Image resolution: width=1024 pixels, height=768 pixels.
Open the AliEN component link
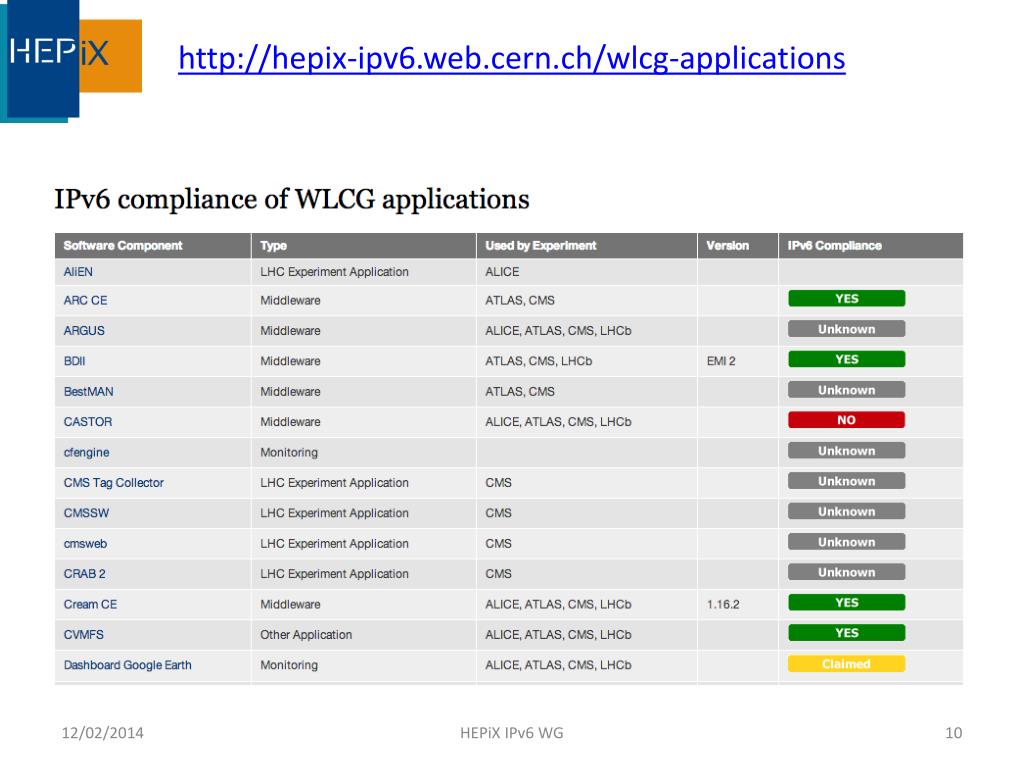point(78,272)
